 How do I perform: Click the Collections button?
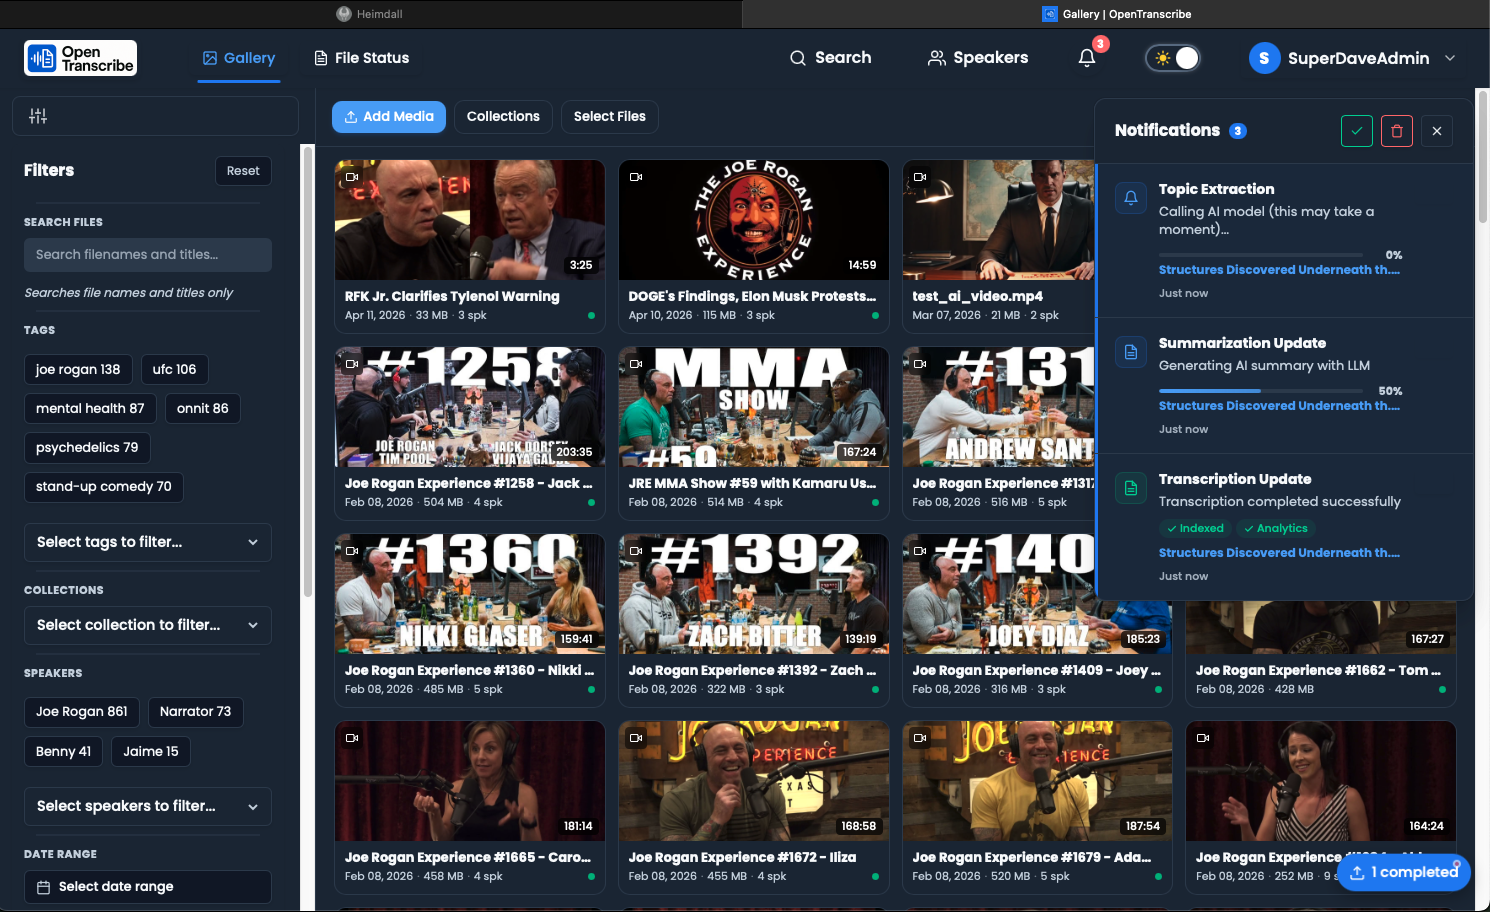(503, 117)
